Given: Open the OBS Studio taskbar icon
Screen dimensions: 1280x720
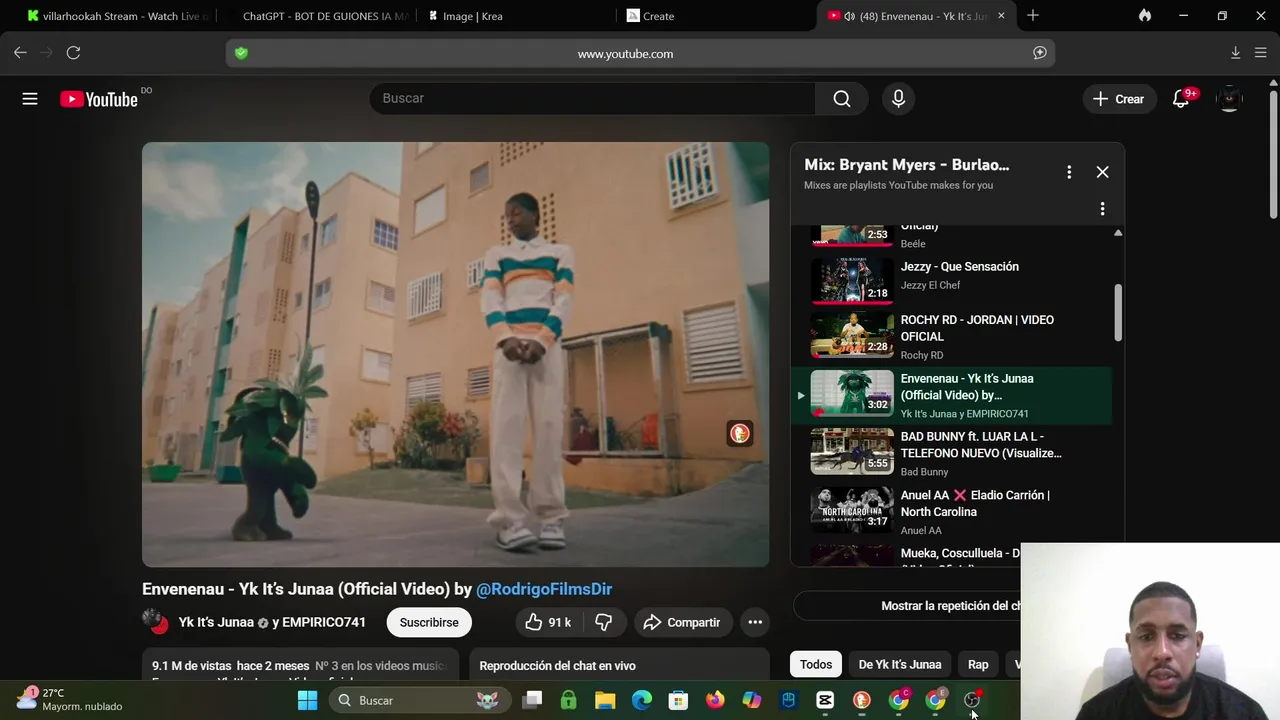Looking at the screenshot, I should click(972, 700).
